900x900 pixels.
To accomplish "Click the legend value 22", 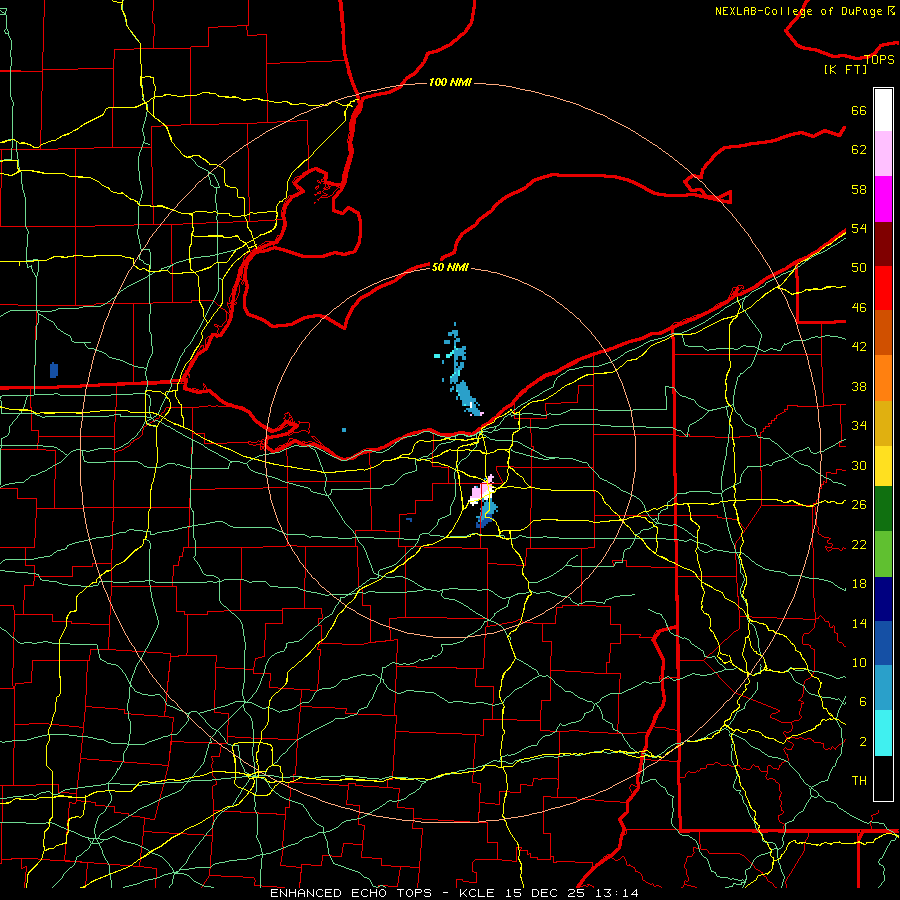I will click(x=859, y=544).
